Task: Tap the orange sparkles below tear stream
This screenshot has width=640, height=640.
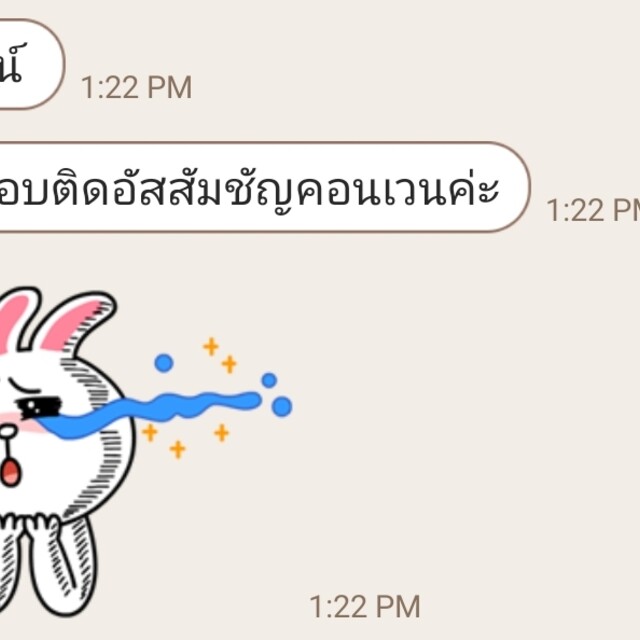Action: tap(185, 441)
